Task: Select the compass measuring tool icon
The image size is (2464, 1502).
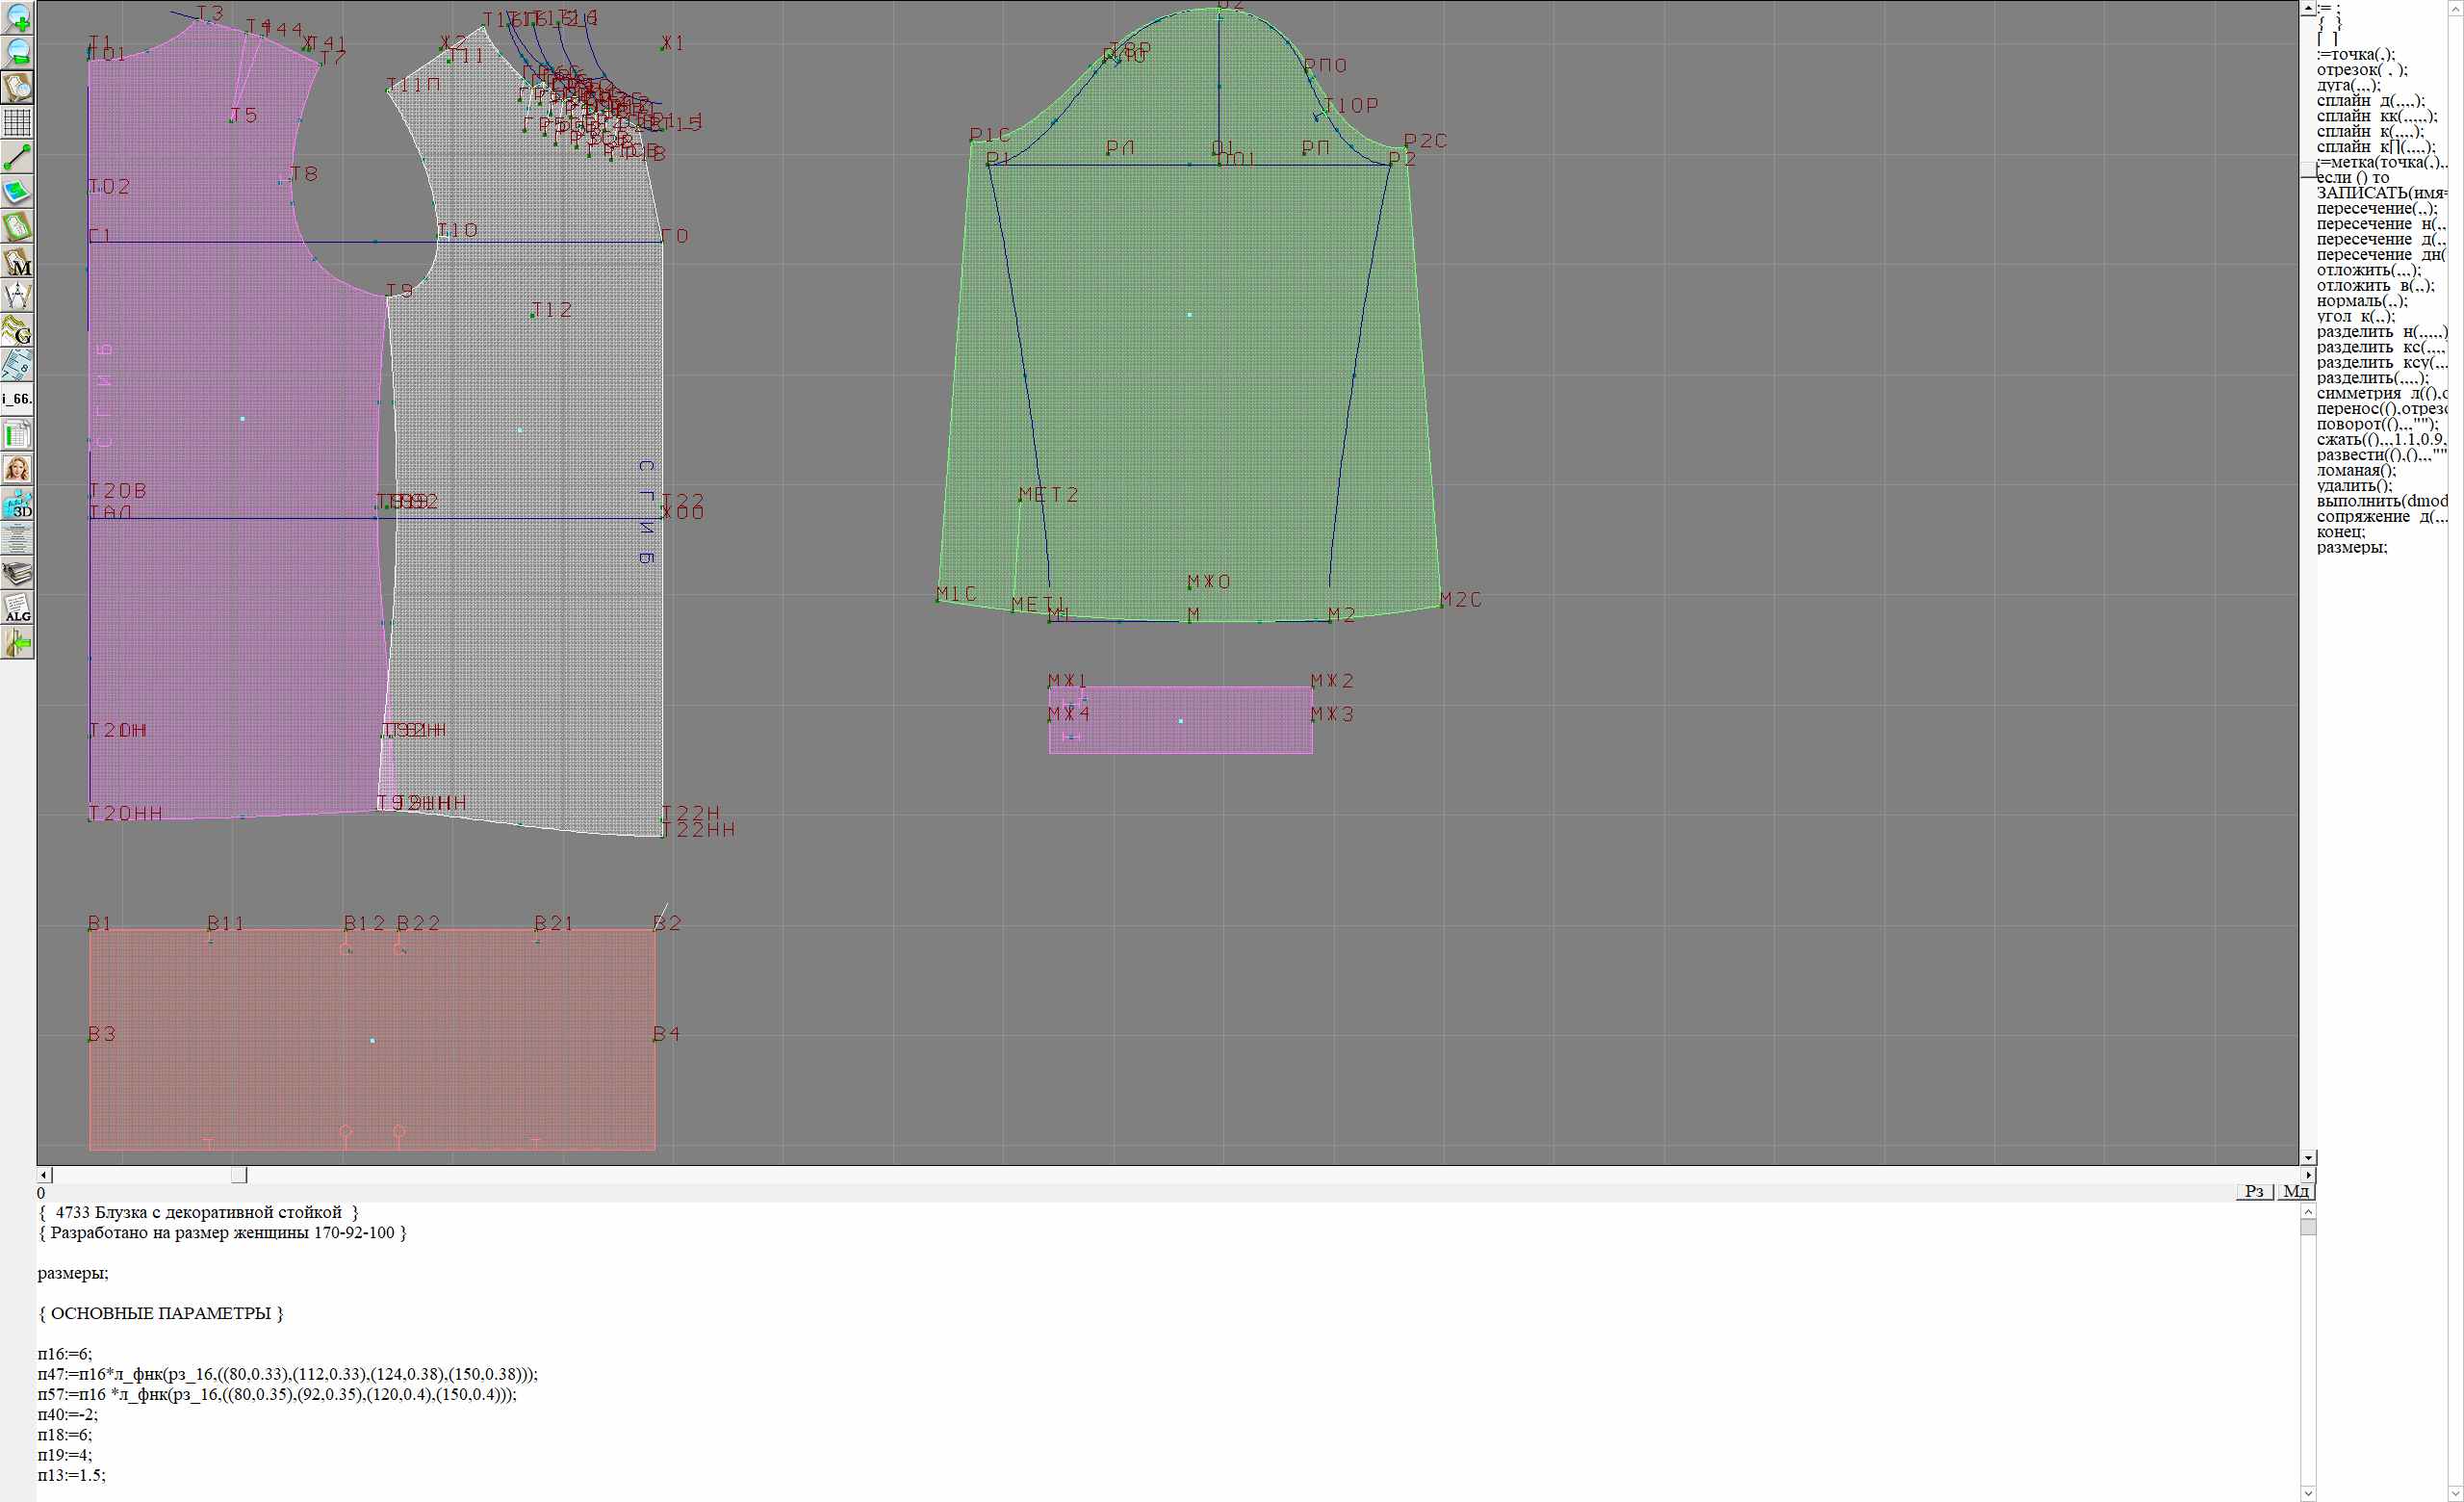Action: click(x=18, y=295)
